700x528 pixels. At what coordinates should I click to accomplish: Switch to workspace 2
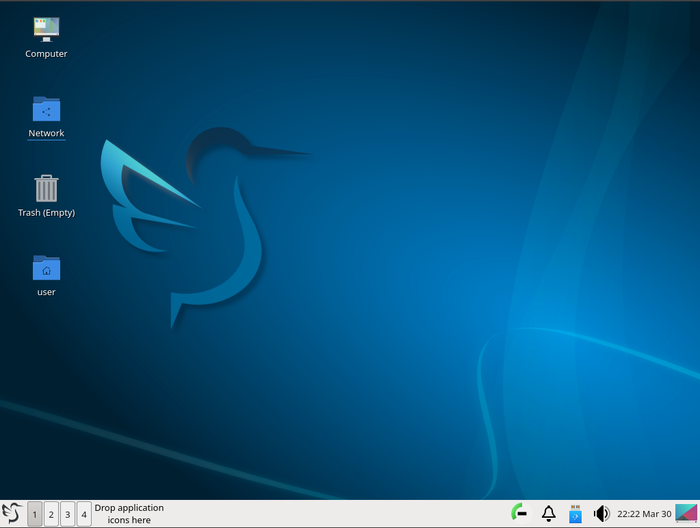(51, 515)
